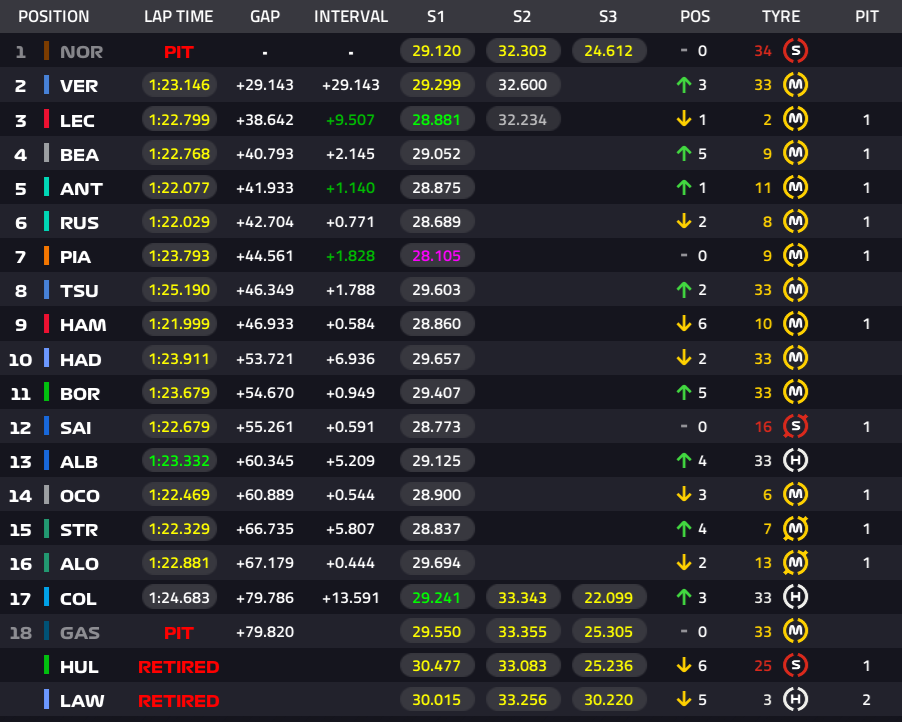Select driver HAM in the standings
The width and height of the screenshot is (902, 722).
pos(83,324)
